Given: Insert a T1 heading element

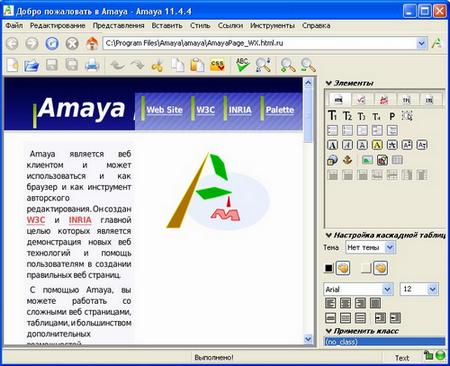Looking at the screenshot, I should [332, 116].
